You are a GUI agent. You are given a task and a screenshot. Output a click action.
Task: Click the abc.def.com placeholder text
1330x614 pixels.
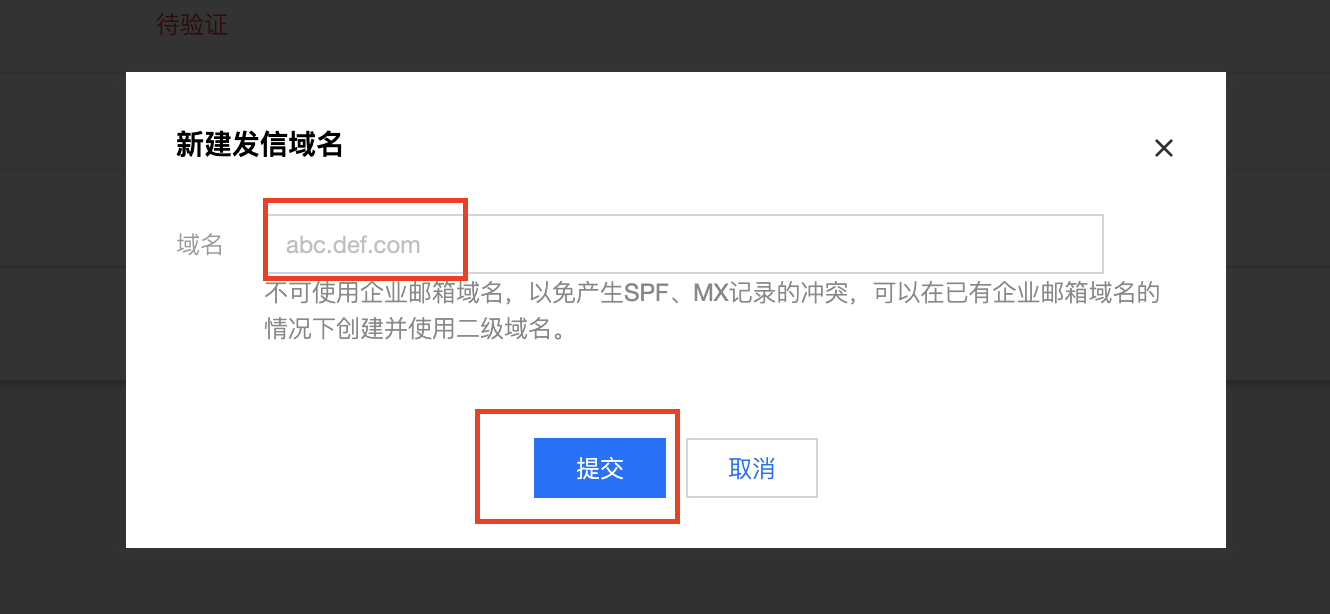353,245
